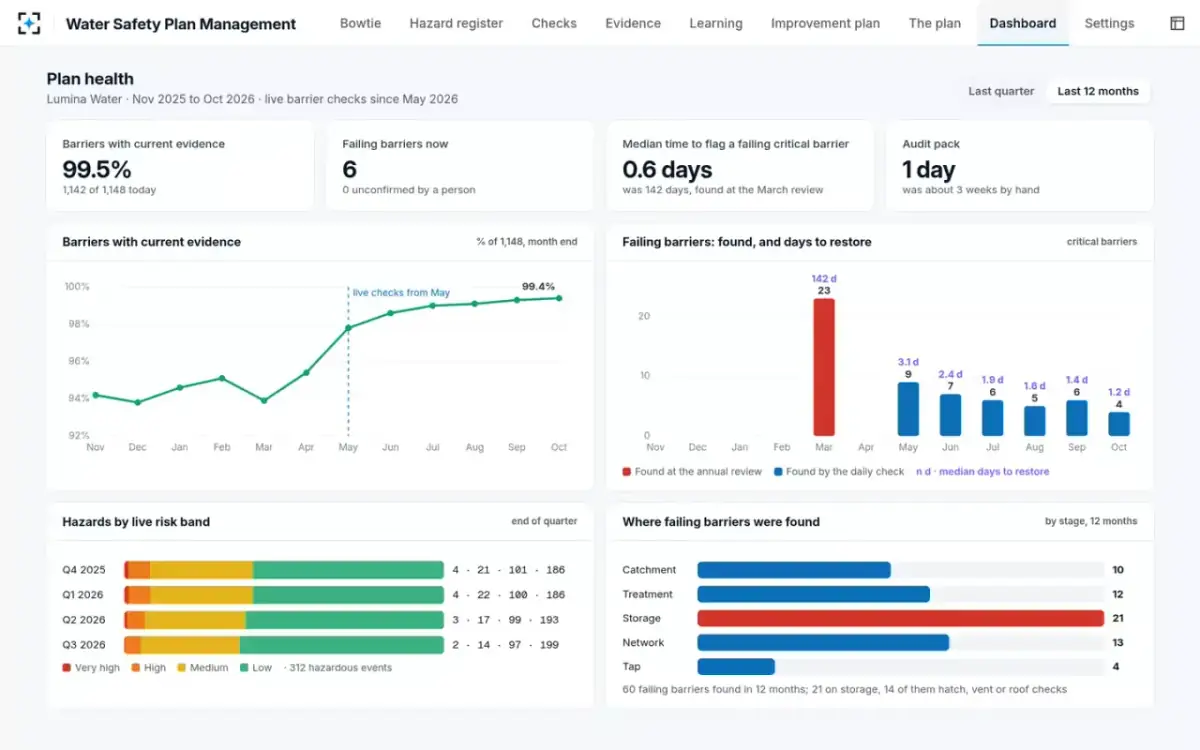Open the Failing barriers now card
Image resolution: width=1200 pixels, height=750 pixels.
tap(460, 166)
